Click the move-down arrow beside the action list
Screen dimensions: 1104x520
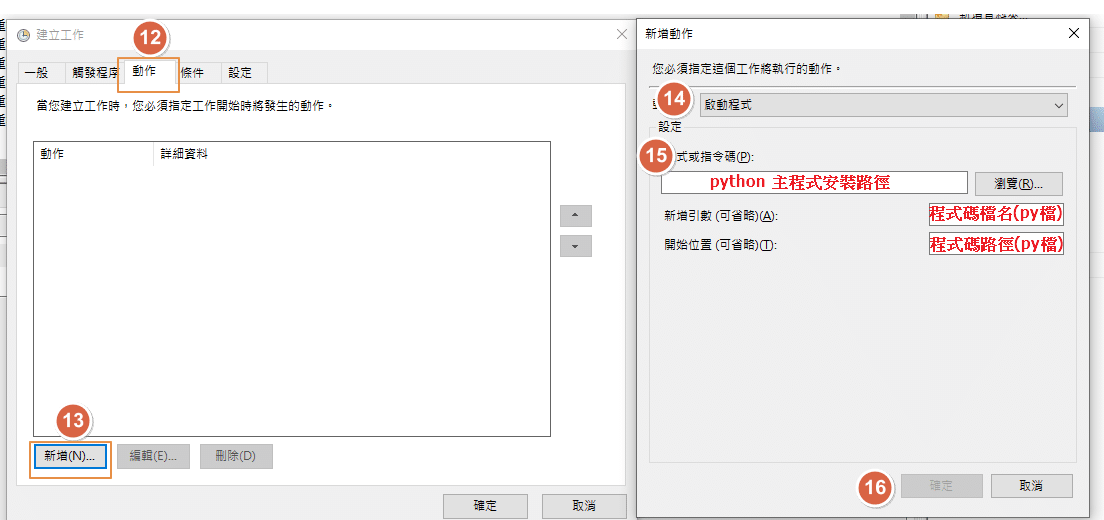pos(575,246)
